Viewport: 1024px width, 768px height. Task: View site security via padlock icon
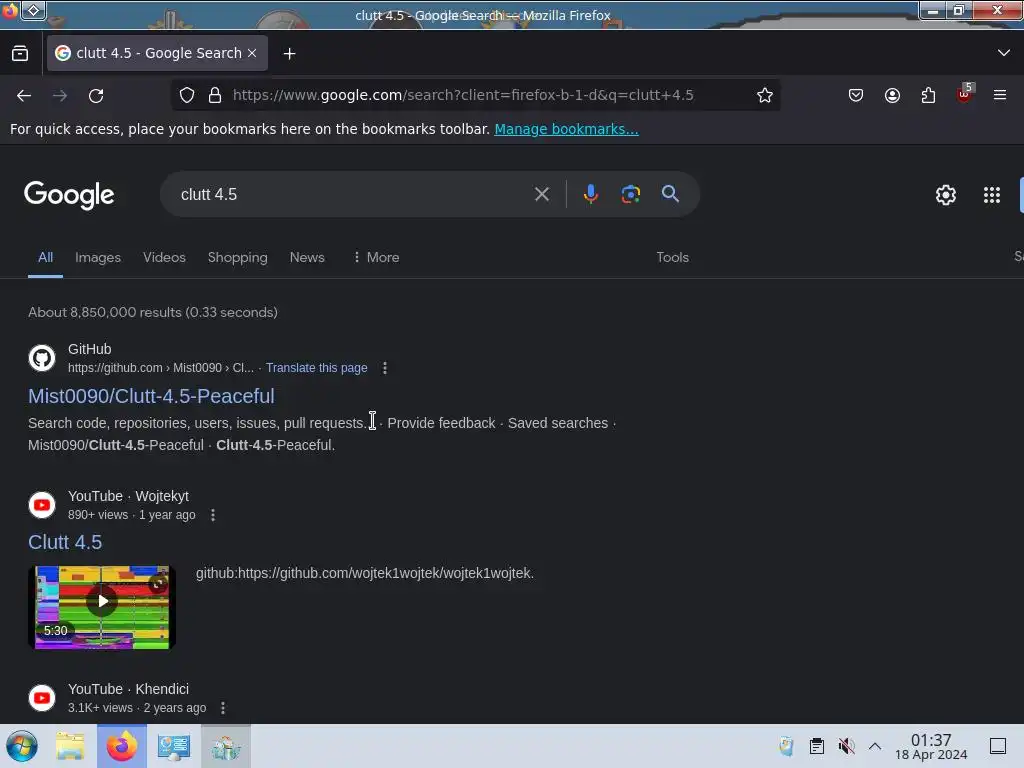point(215,95)
